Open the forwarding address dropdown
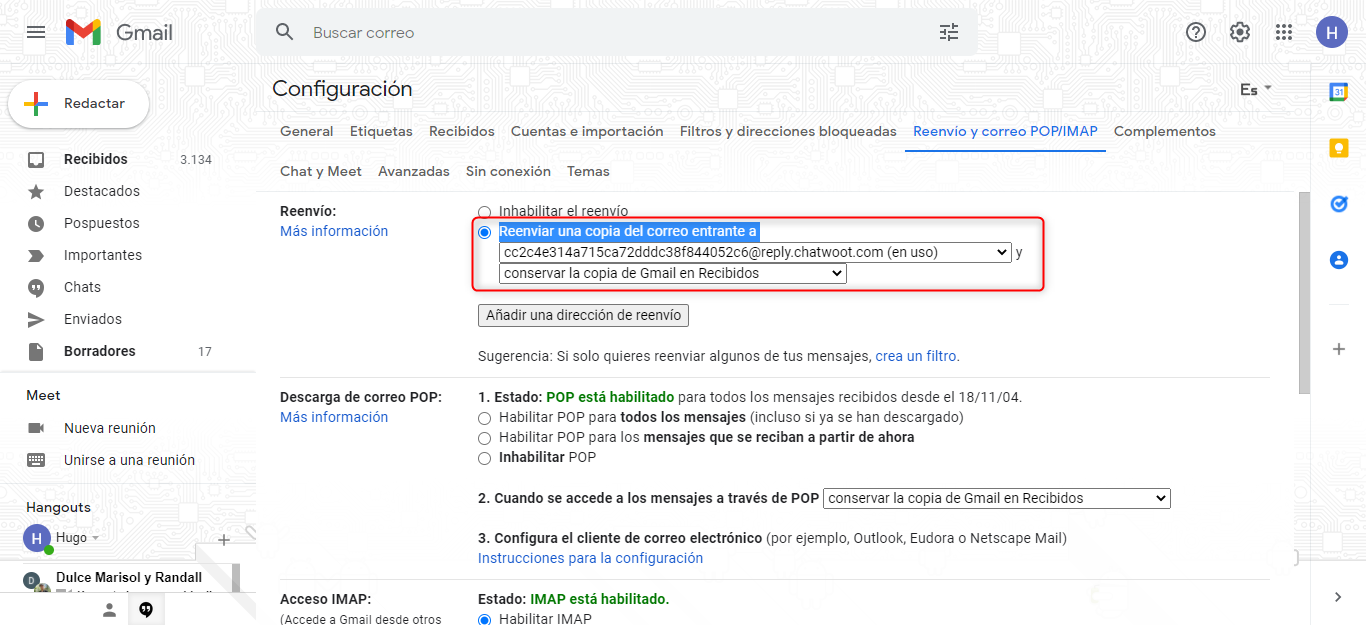This screenshot has width=1366, height=625. click(755, 253)
